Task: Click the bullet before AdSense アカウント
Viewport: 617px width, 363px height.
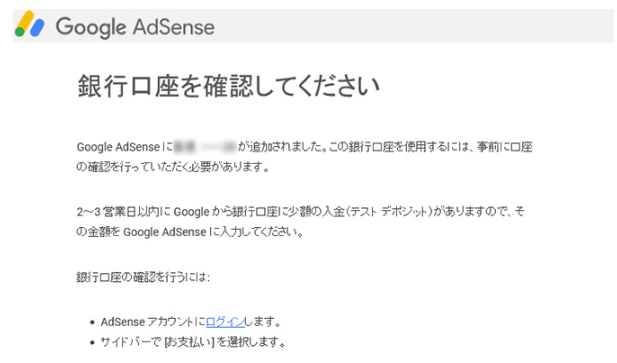Action: 92,322
